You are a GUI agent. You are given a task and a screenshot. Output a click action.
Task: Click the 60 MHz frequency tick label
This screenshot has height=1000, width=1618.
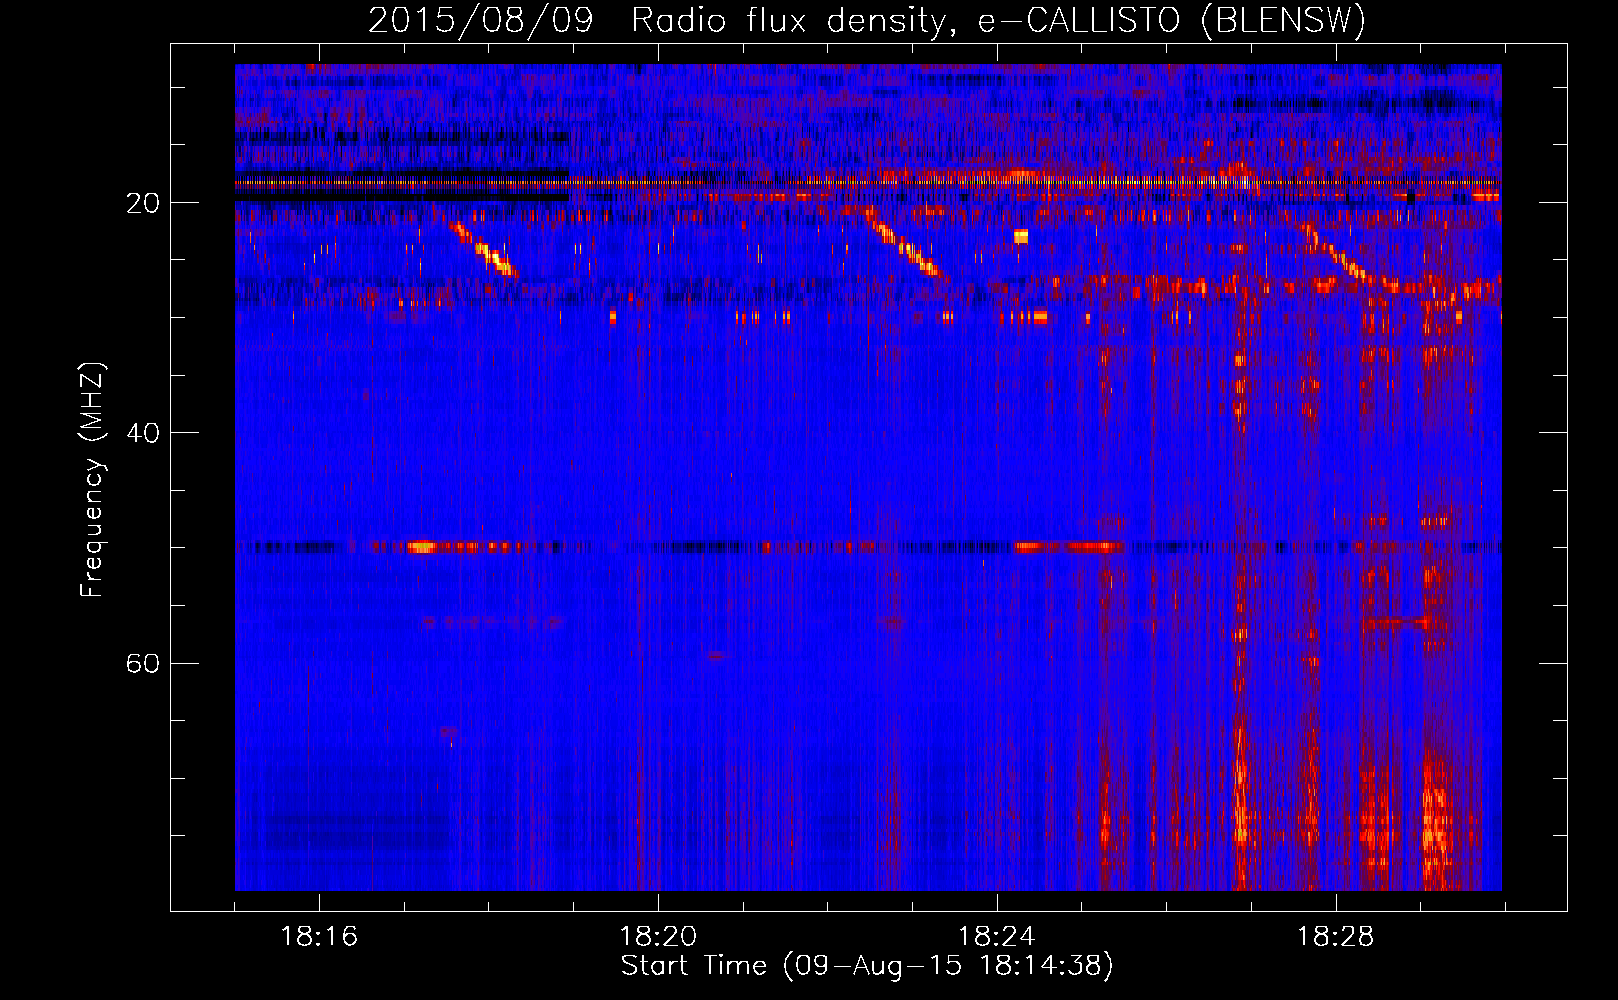click(144, 663)
